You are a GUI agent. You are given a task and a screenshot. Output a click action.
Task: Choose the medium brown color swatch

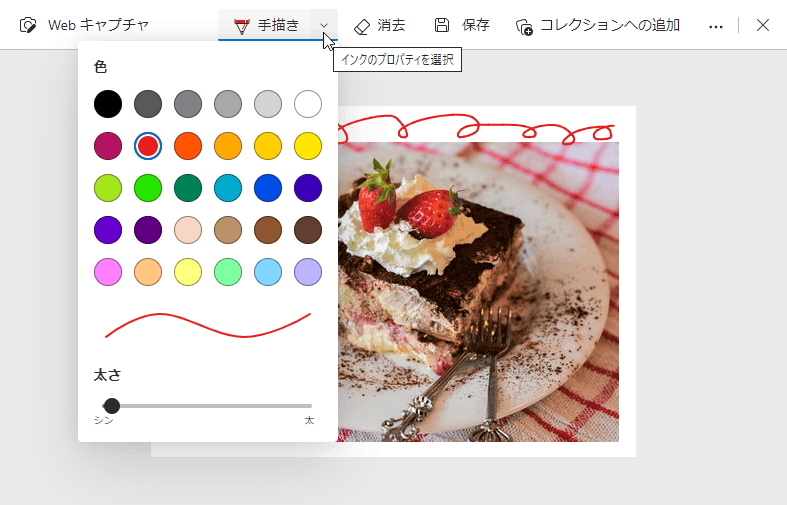coord(268,230)
